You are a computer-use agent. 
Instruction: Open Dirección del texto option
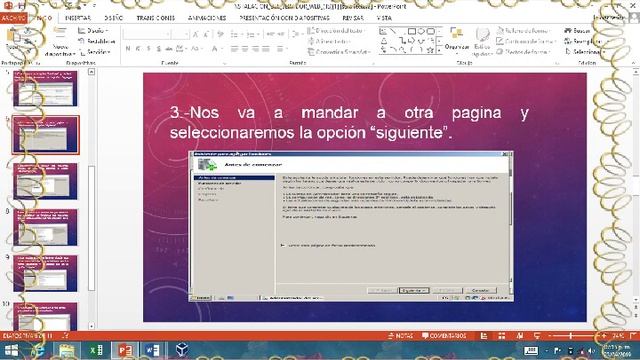[336, 31]
